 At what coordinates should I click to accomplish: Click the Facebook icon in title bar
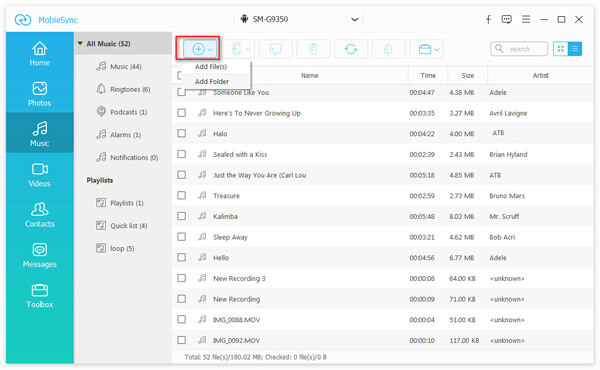point(488,20)
